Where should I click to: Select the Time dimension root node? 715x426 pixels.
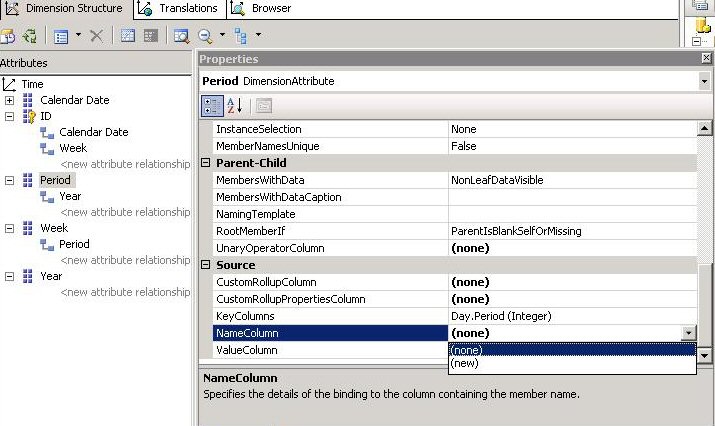(x=32, y=84)
